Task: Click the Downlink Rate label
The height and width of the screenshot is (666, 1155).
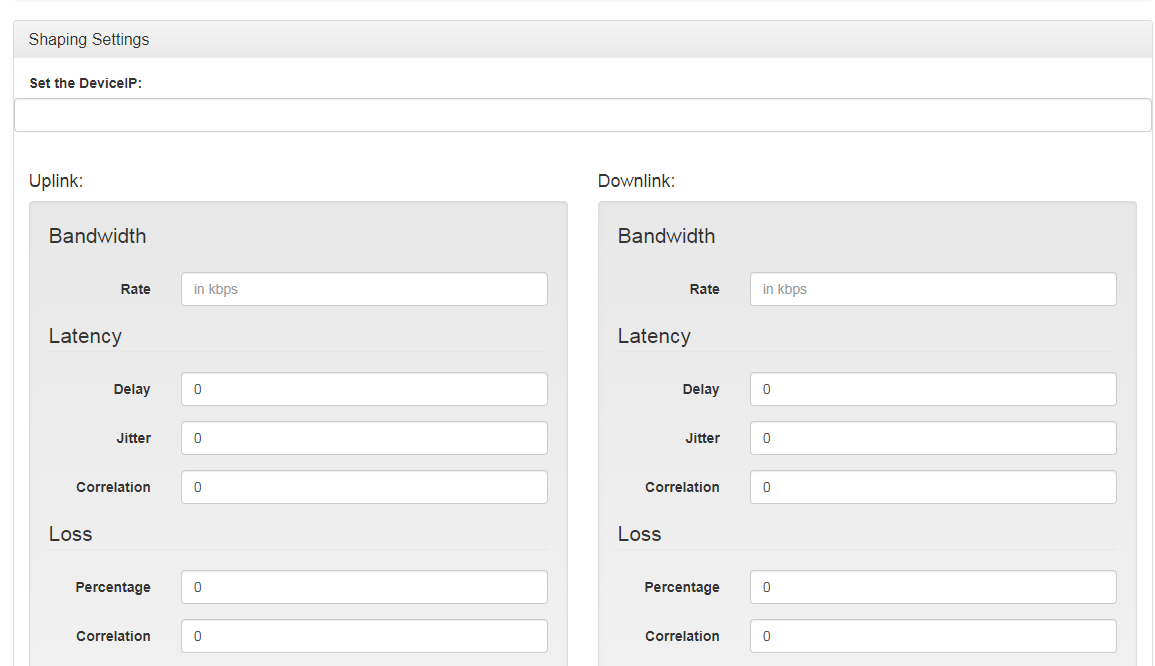Action: (704, 290)
